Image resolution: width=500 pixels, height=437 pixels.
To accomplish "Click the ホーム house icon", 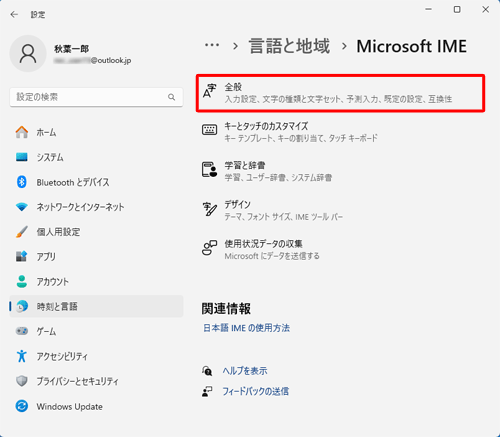I will (22, 132).
